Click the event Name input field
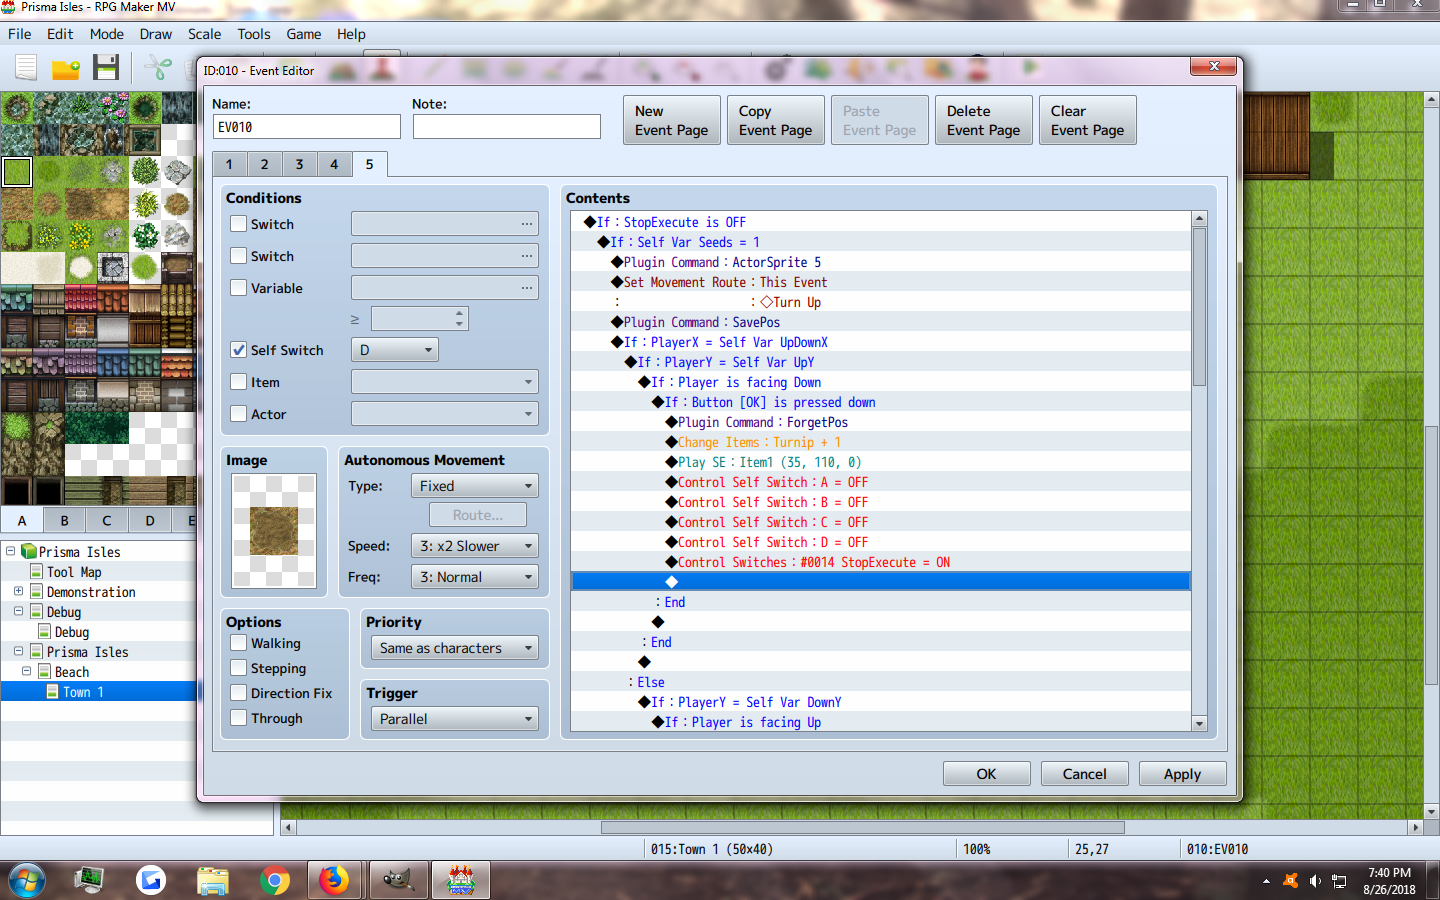This screenshot has height=900, width=1440. pos(307,127)
